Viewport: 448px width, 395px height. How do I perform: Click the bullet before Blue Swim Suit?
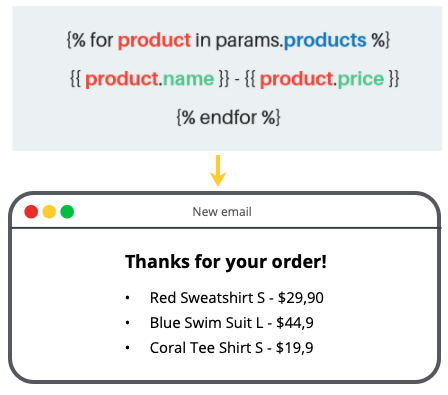[127, 323]
